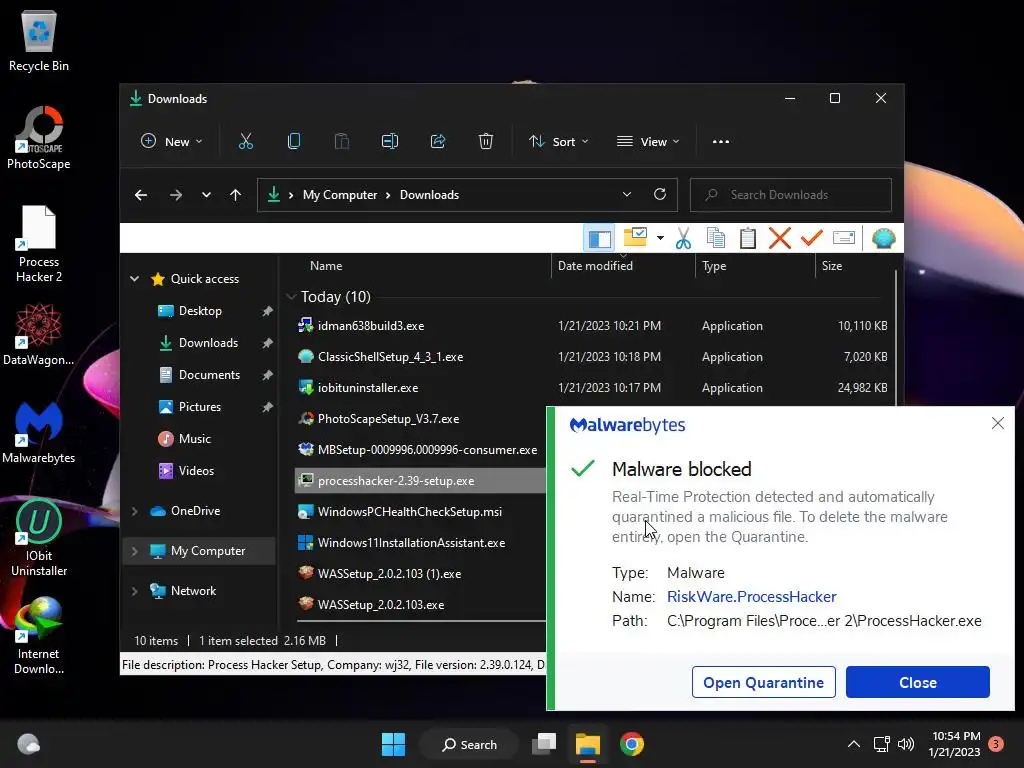
Task: Click the Type column header
Action: click(714, 266)
